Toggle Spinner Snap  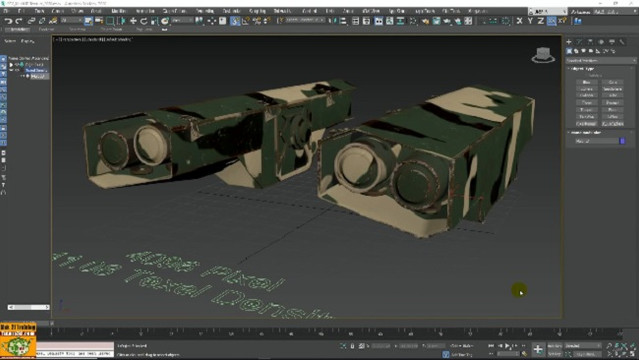tap(267, 21)
